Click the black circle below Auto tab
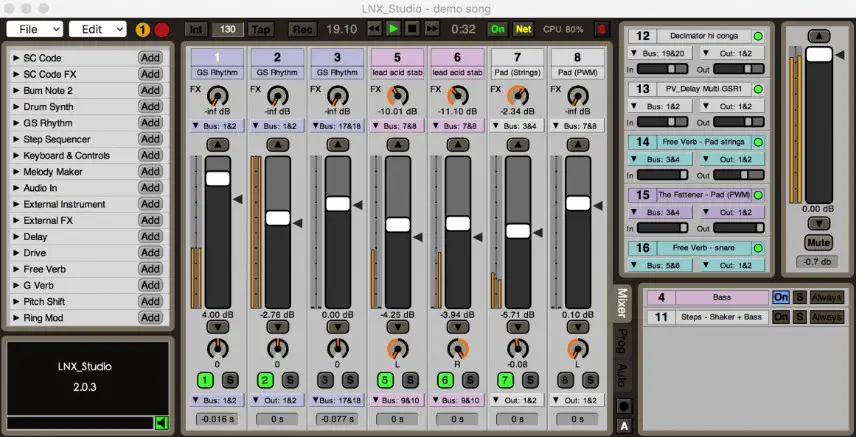This screenshot has height=437, width=856. 623,406
